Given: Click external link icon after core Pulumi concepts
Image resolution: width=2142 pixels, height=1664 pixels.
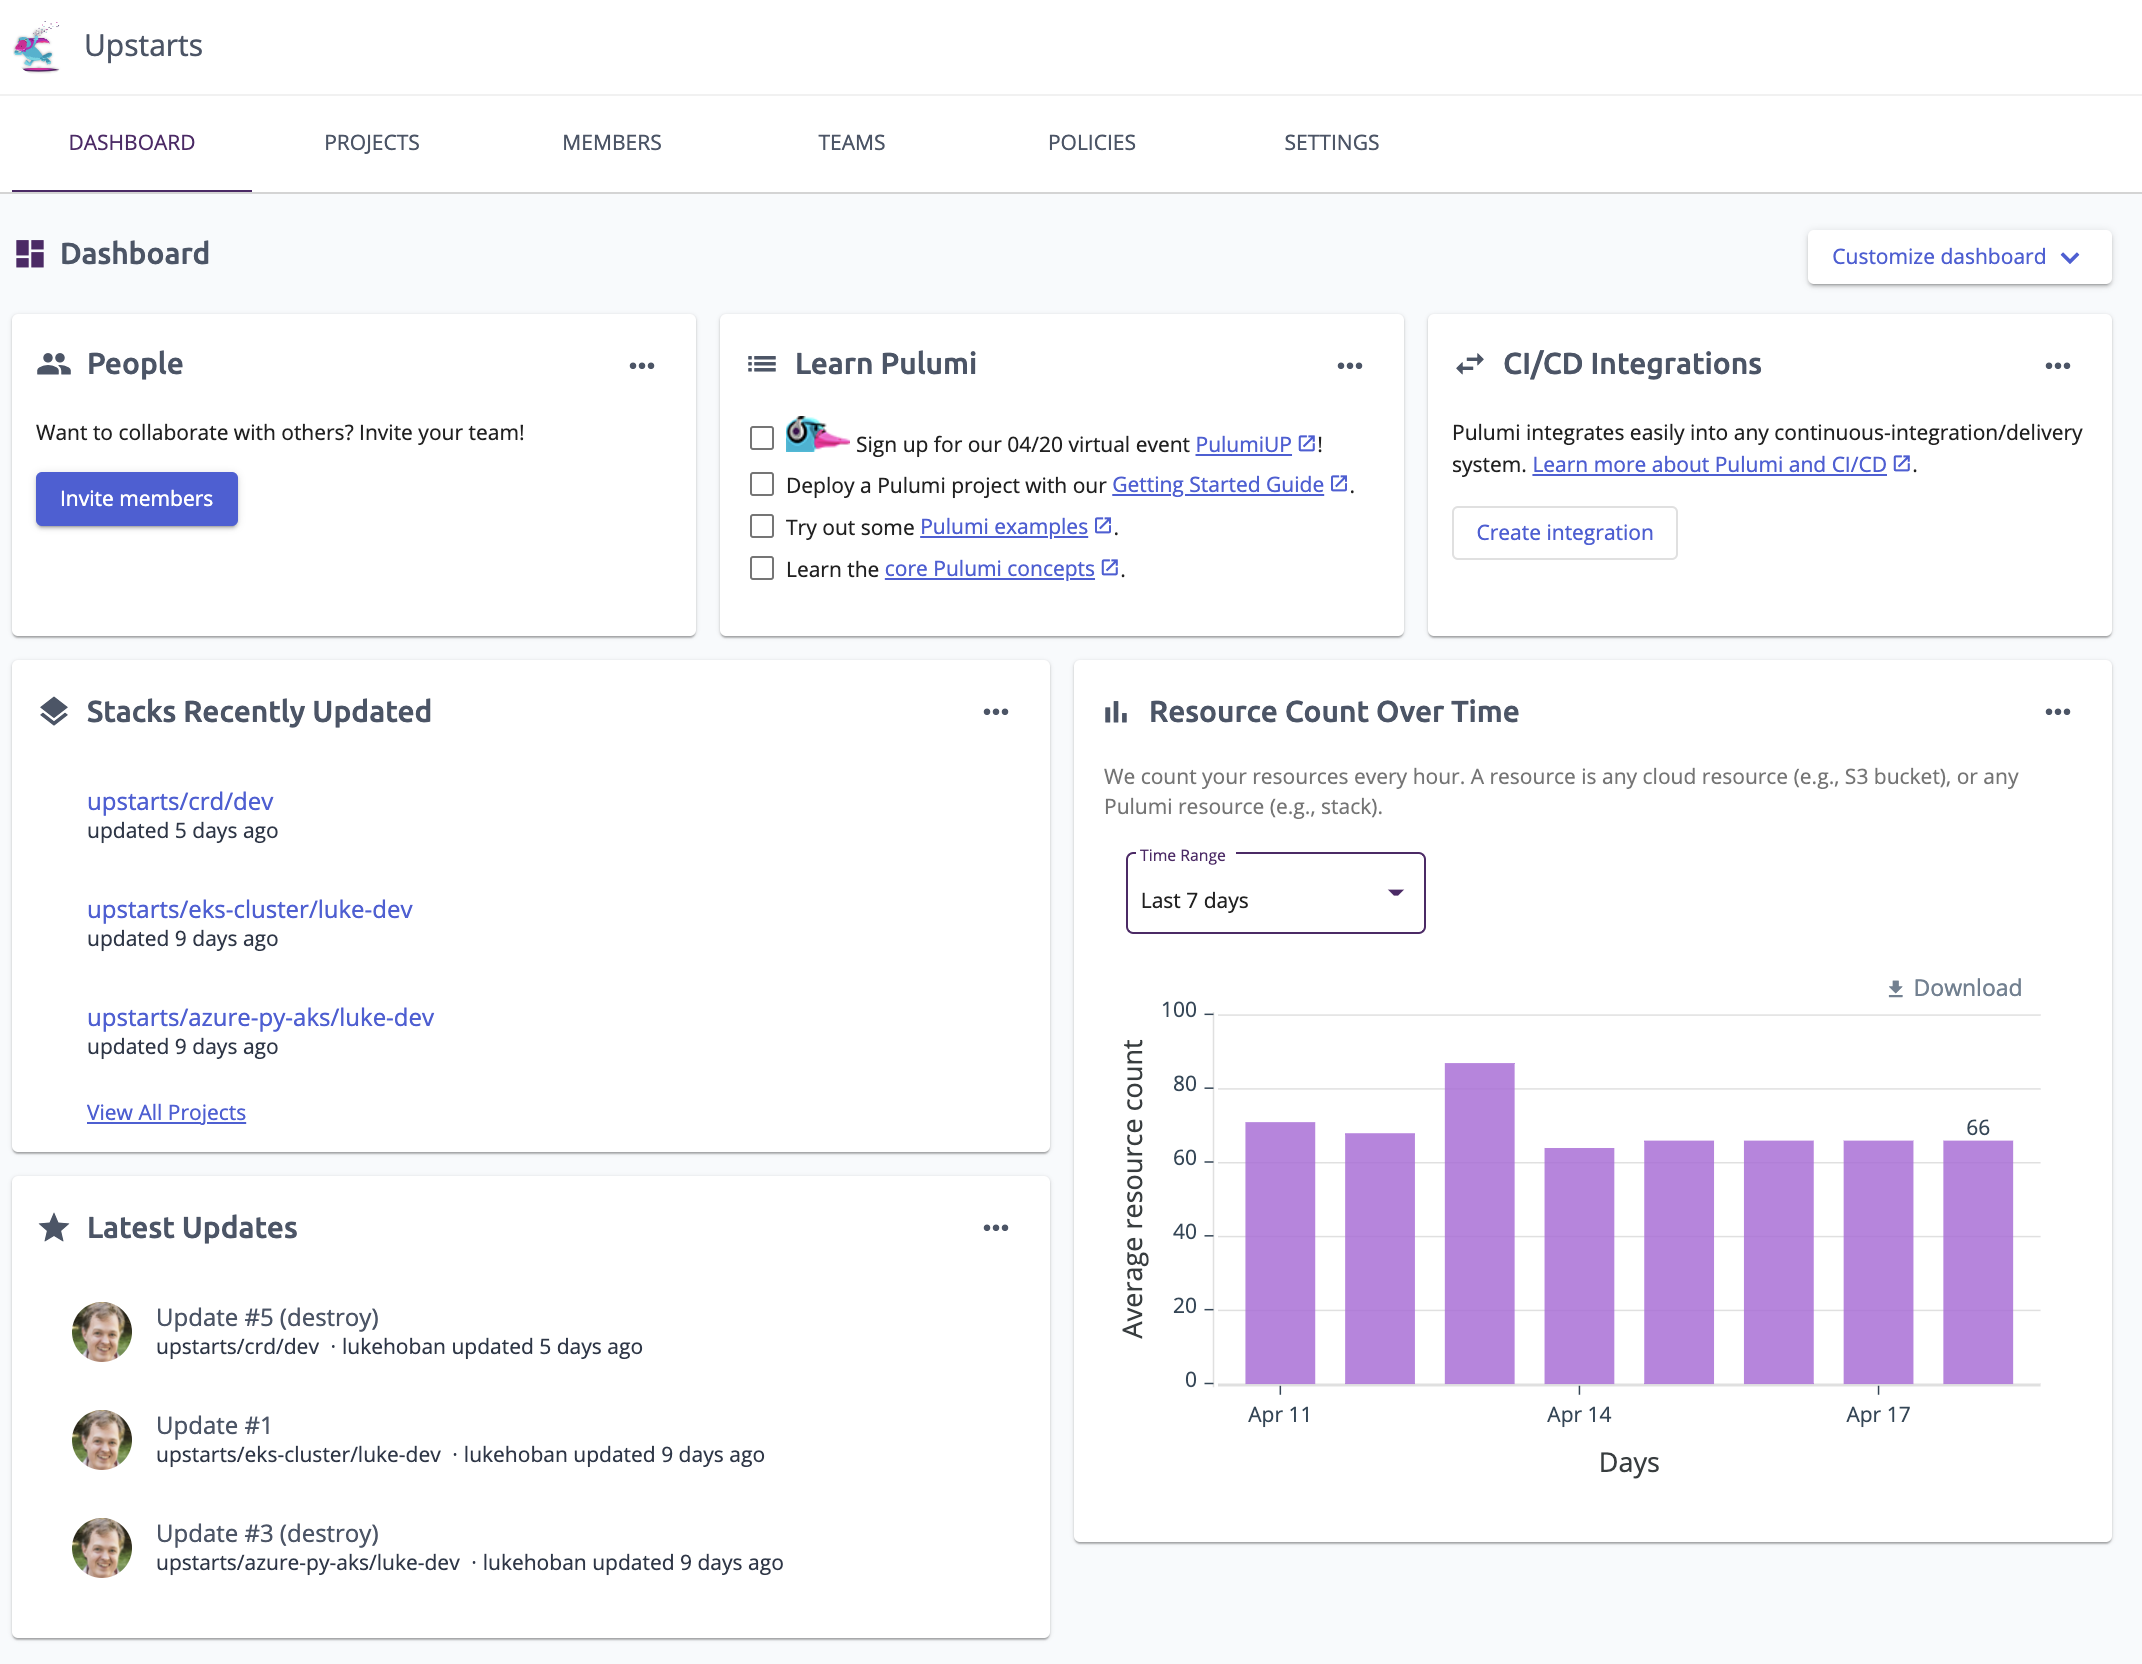Looking at the screenshot, I should point(1110,568).
